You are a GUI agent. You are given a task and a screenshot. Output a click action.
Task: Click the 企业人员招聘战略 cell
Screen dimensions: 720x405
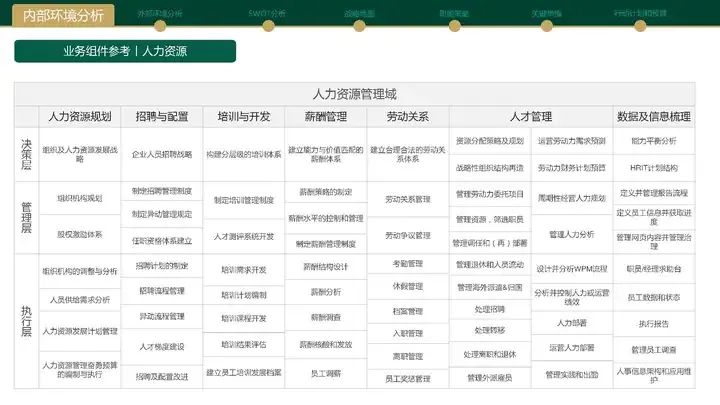tap(162, 155)
